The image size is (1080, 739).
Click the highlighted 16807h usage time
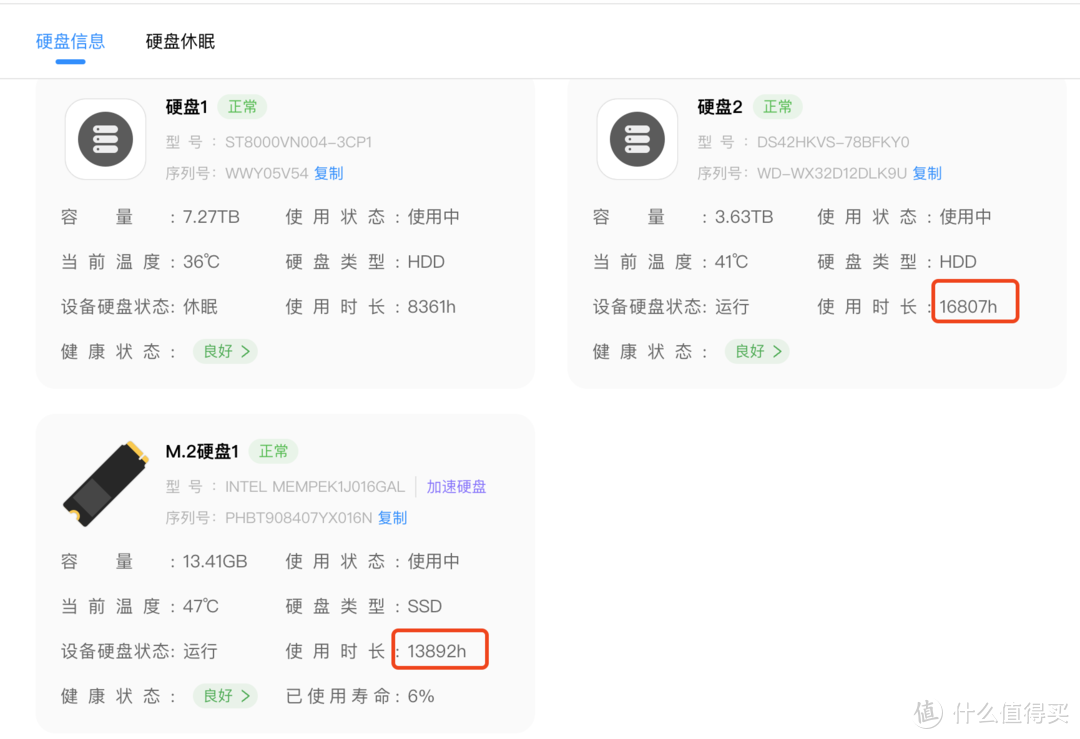point(974,301)
